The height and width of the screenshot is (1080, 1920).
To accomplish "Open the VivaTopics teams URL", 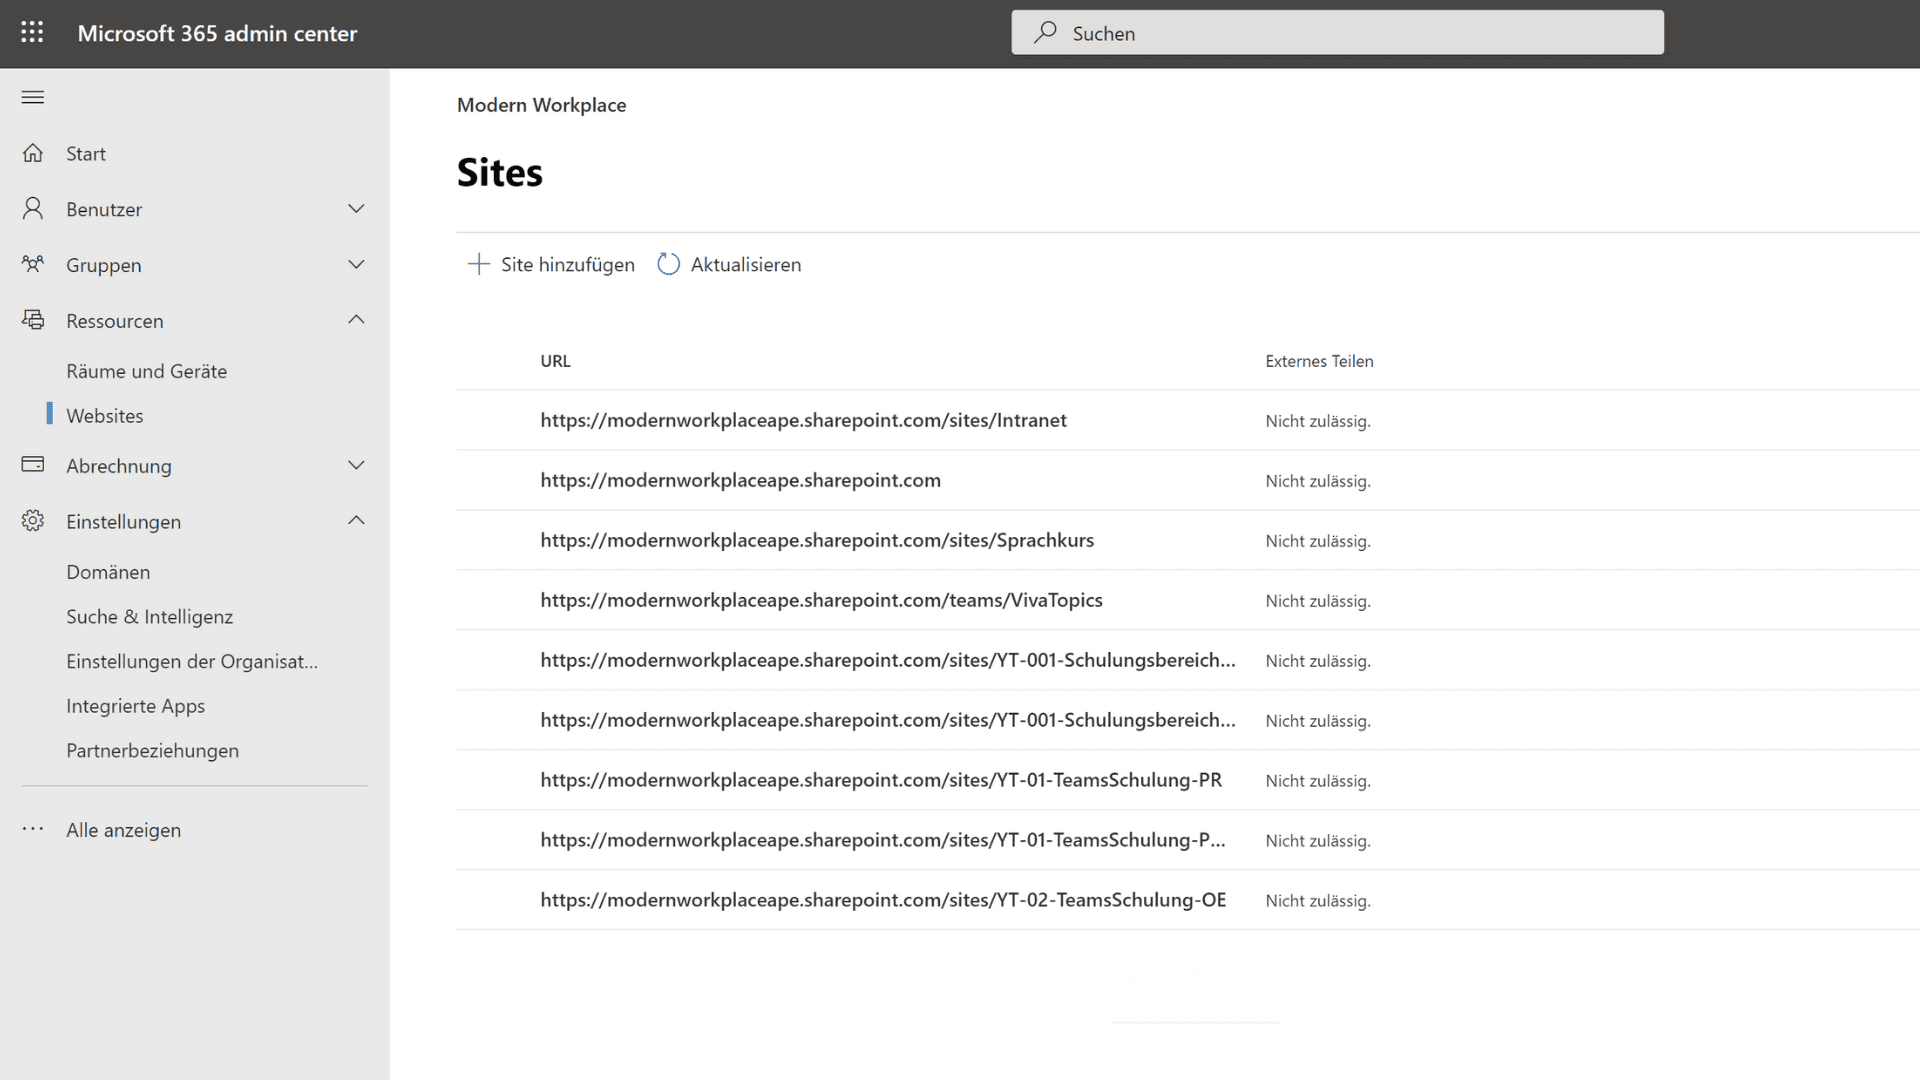I will coord(821,600).
